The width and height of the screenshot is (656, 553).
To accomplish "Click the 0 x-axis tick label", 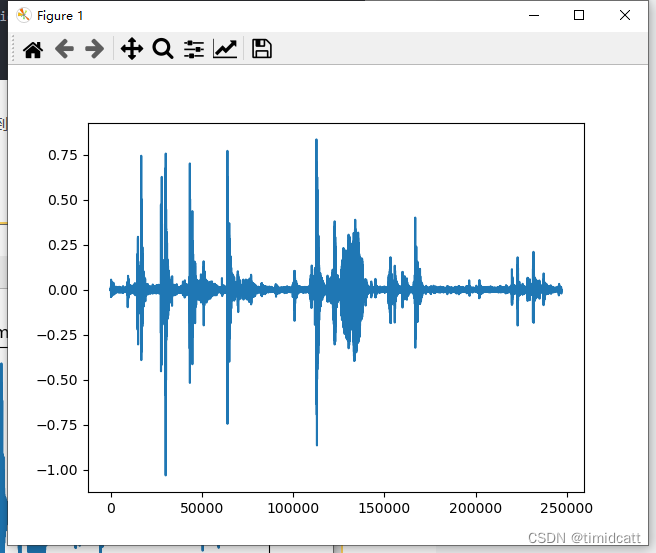I will click(111, 508).
